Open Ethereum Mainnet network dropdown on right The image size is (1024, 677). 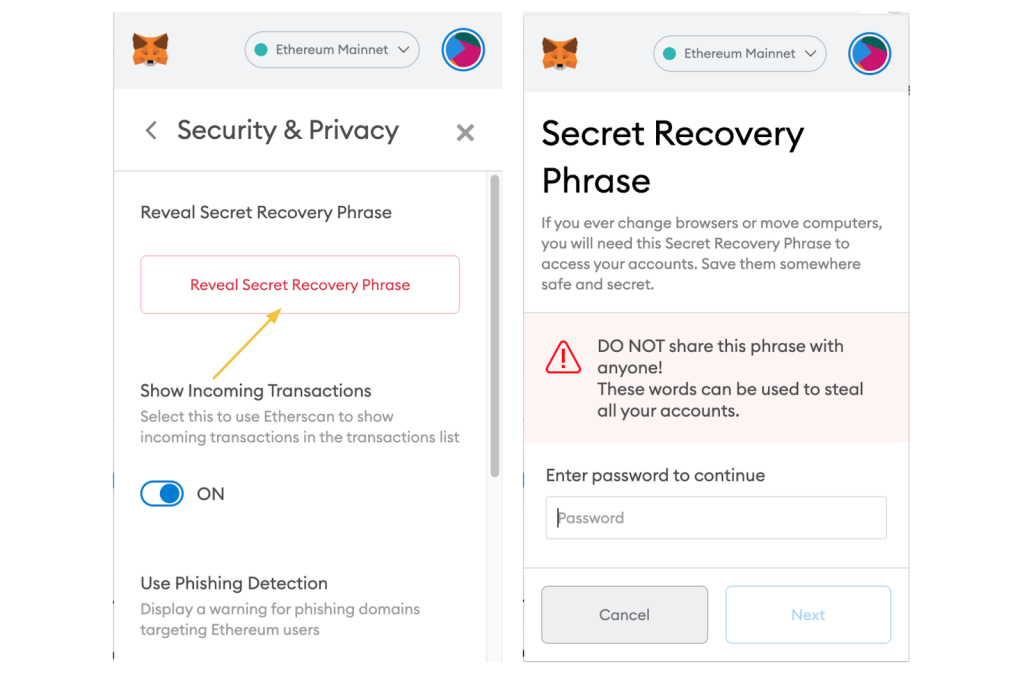tap(739, 54)
